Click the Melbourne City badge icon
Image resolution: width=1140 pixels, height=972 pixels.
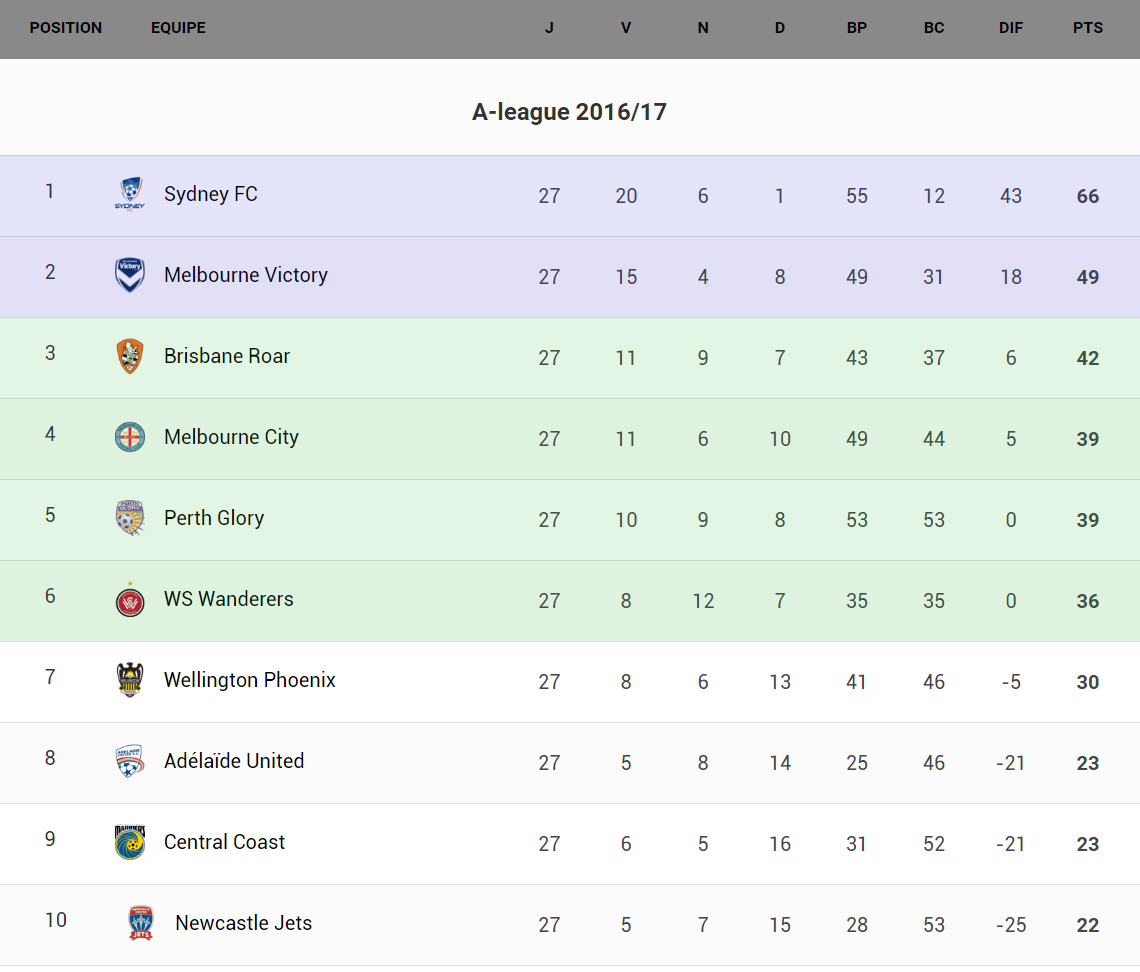(130, 437)
